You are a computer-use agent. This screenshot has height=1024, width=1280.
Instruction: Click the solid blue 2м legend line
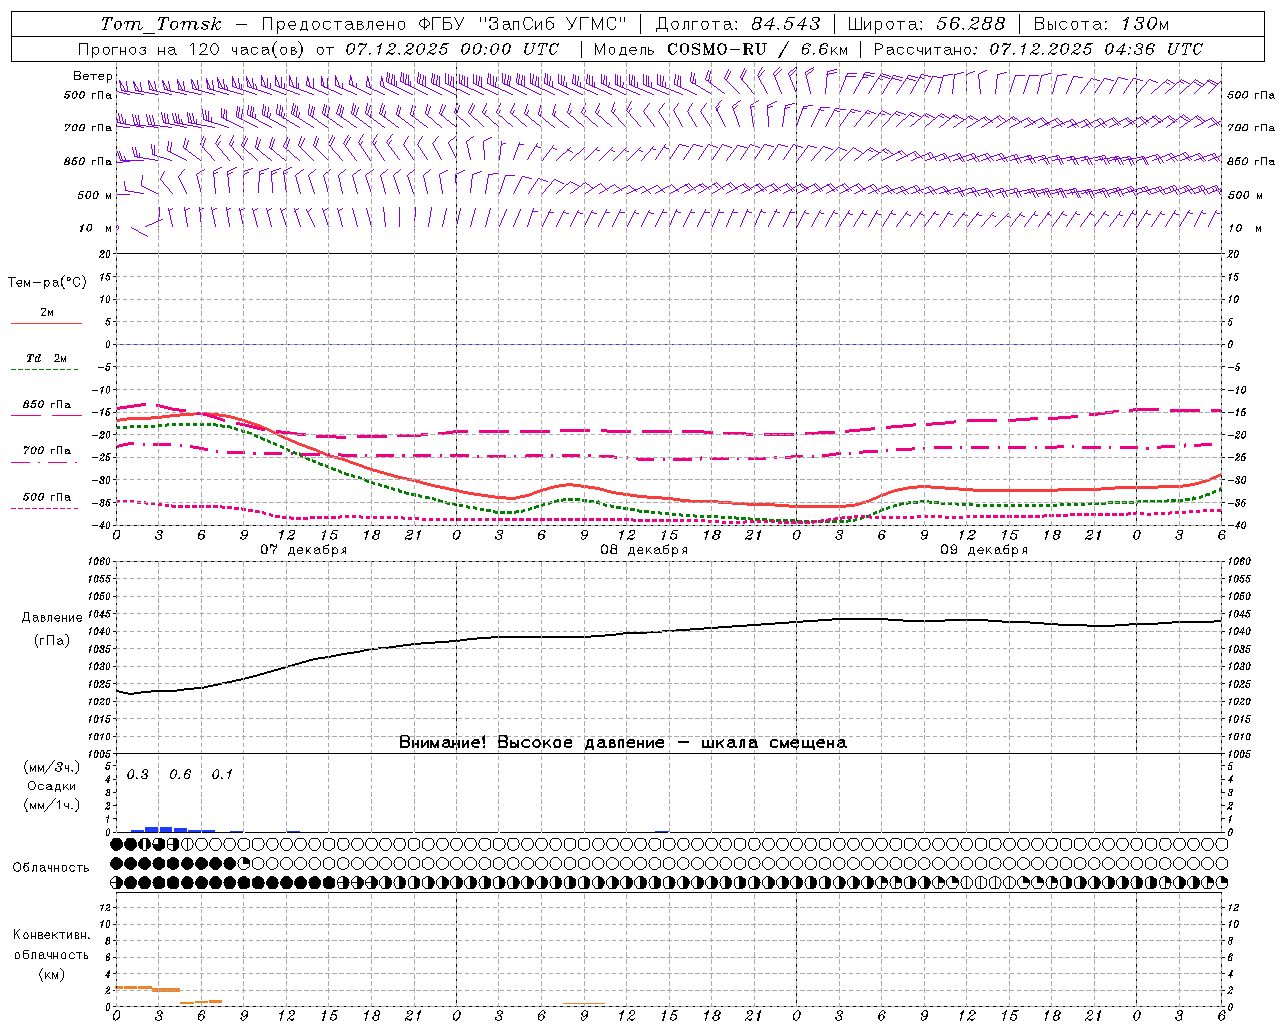(x=46, y=324)
